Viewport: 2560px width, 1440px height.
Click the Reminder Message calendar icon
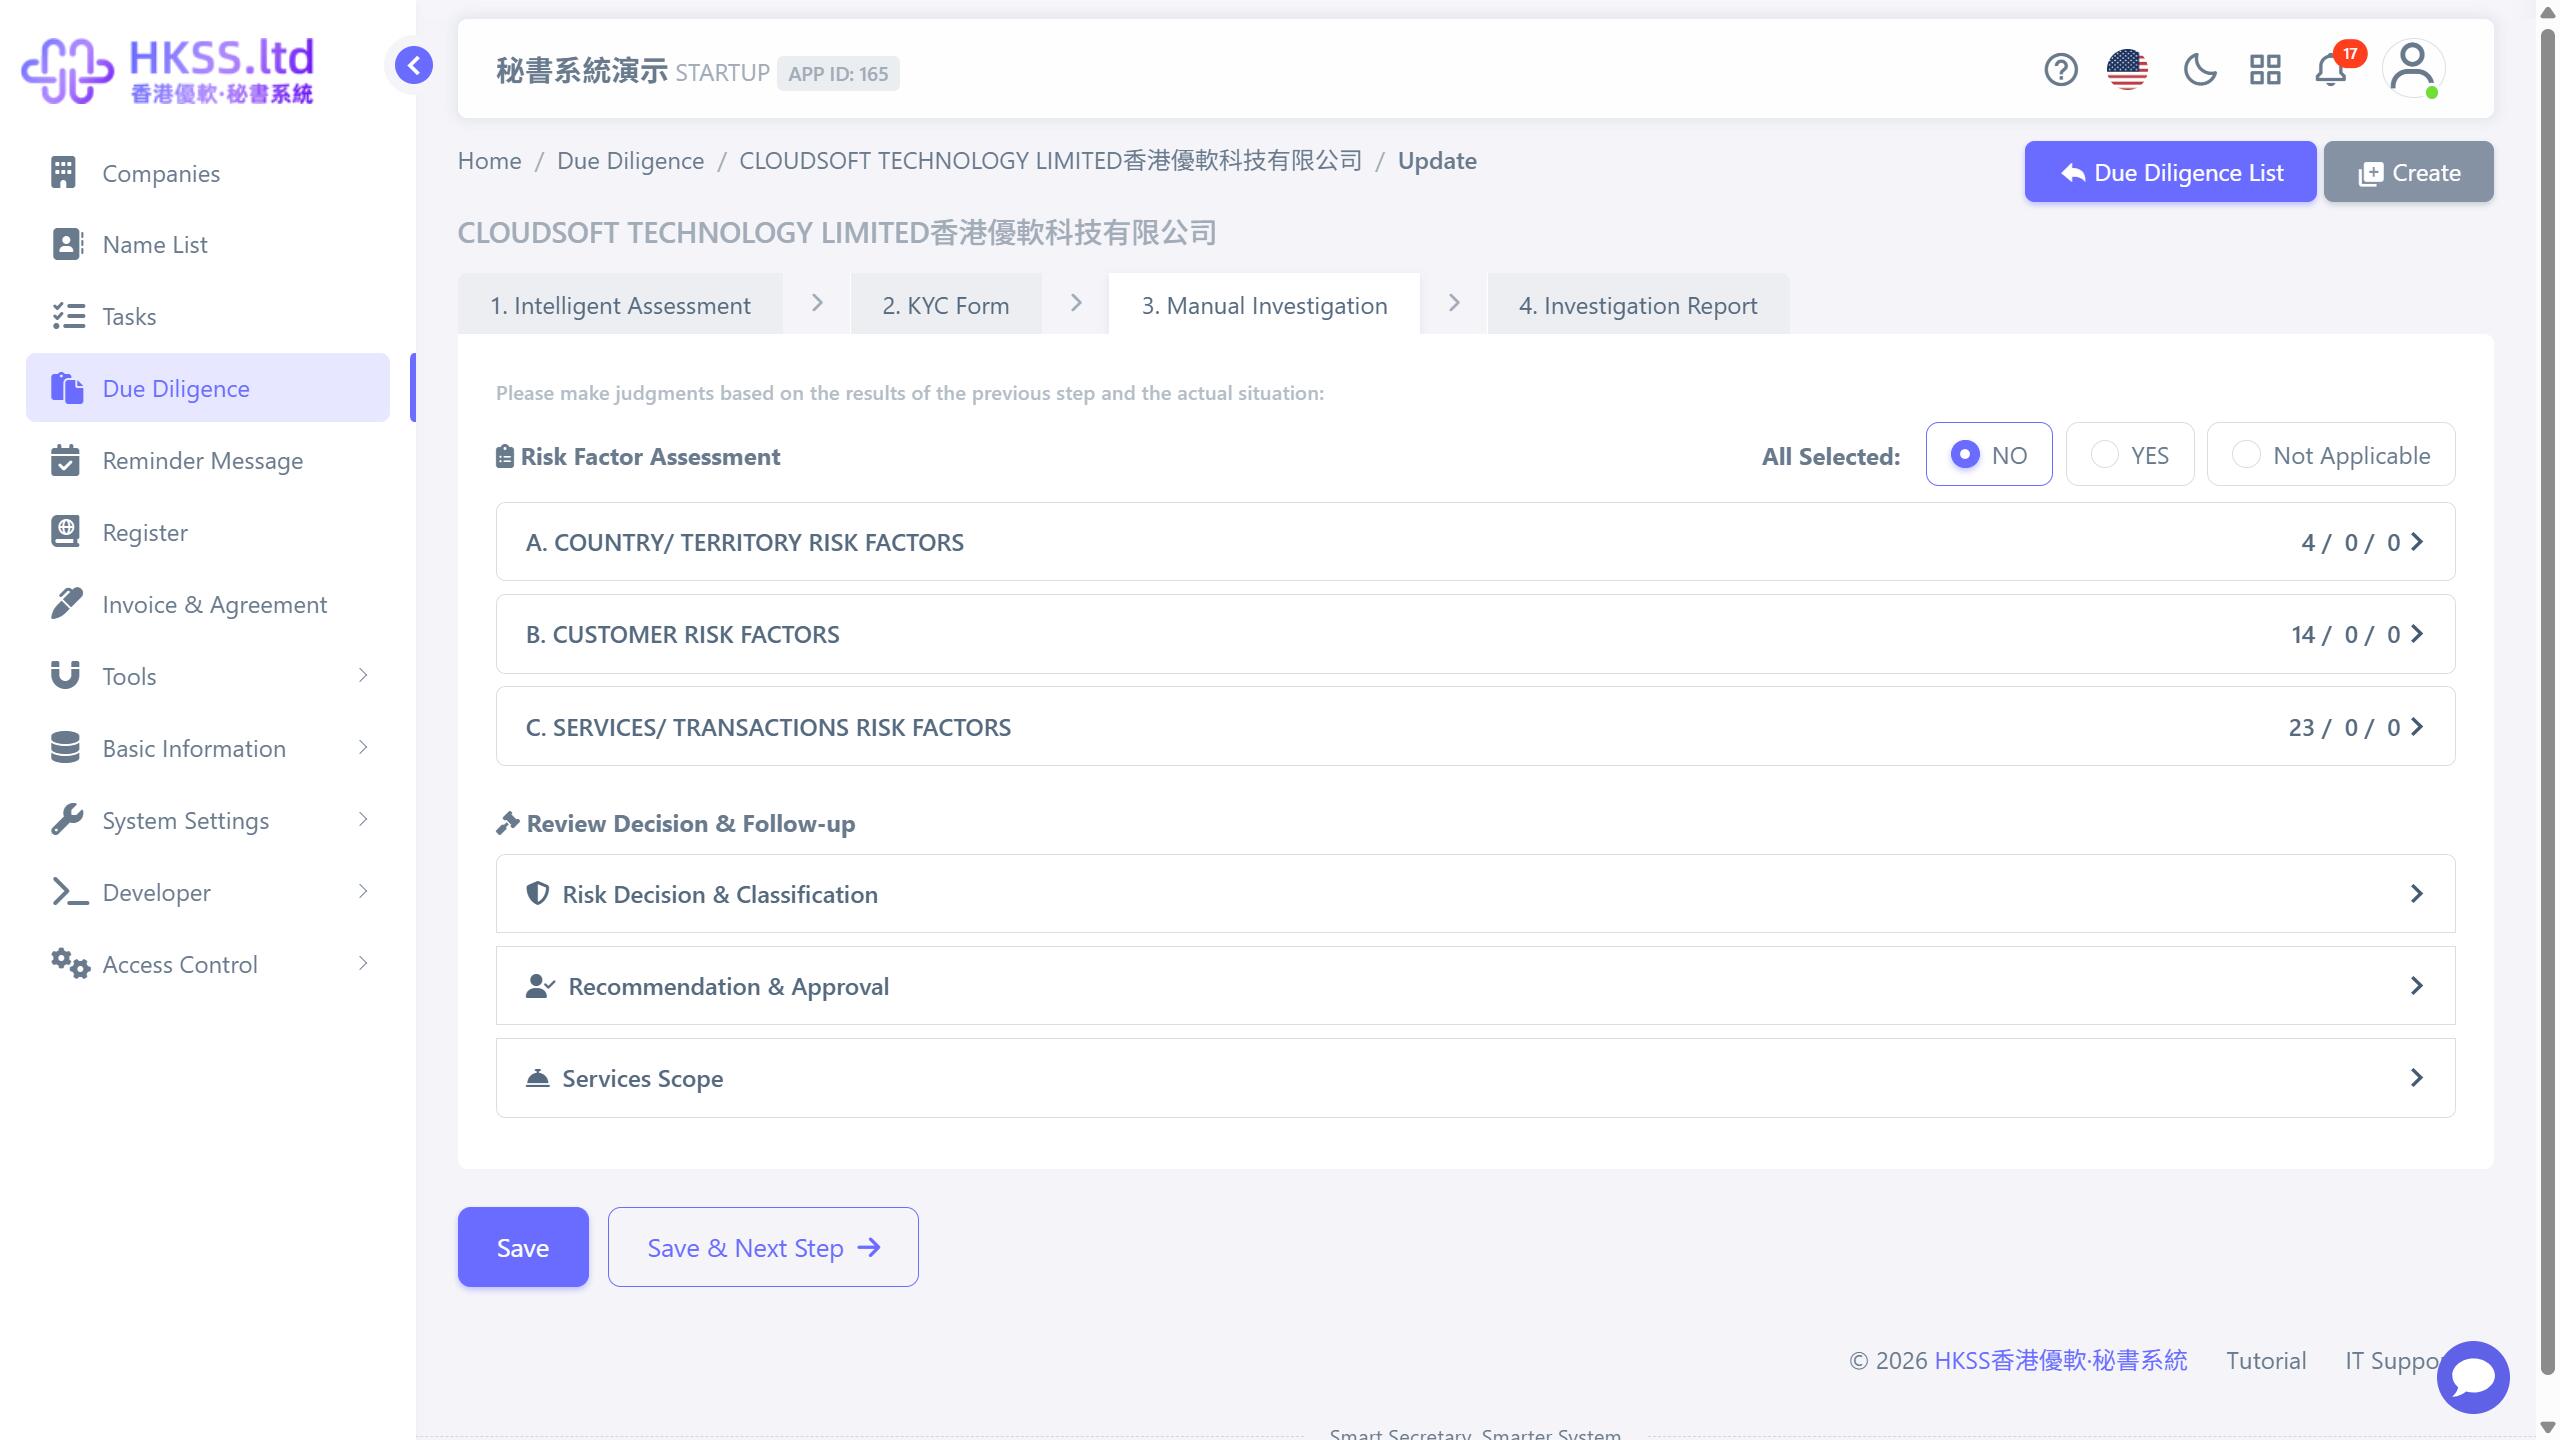[x=65, y=460]
